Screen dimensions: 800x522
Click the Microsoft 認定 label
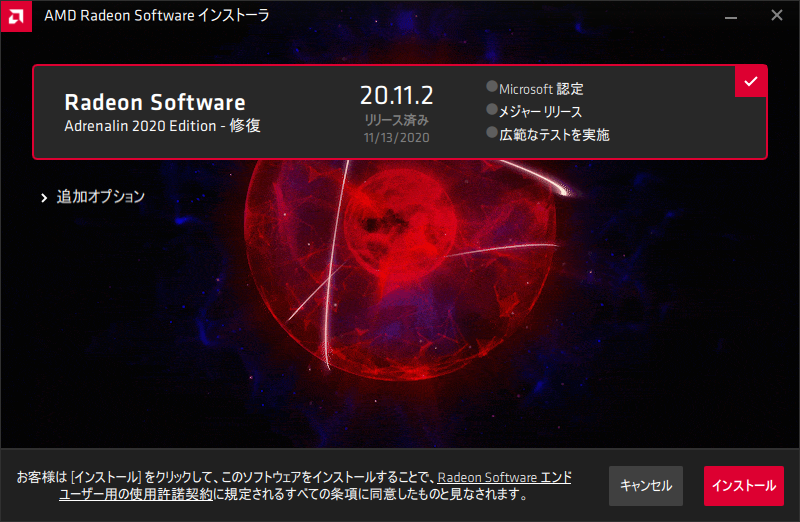tap(541, 89)
